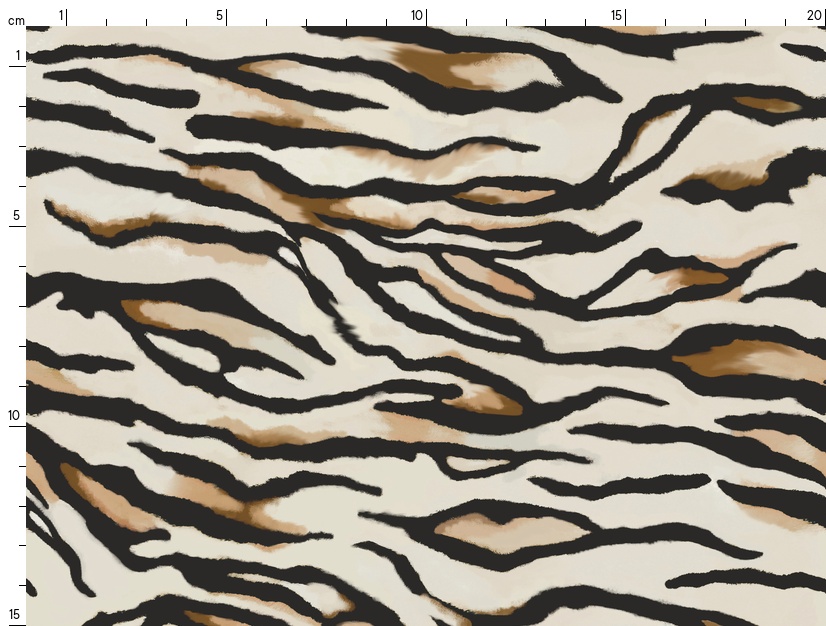Click the 10 cm mark on top ruler

(x=424, y=16)
